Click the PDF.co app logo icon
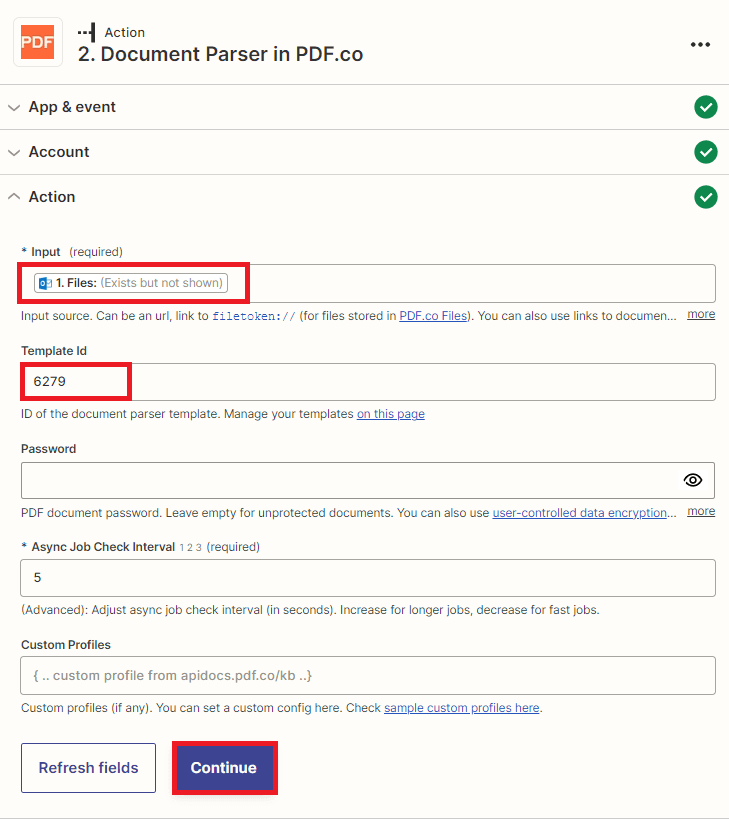Screen dimensions: 729x819 point(38,43)
